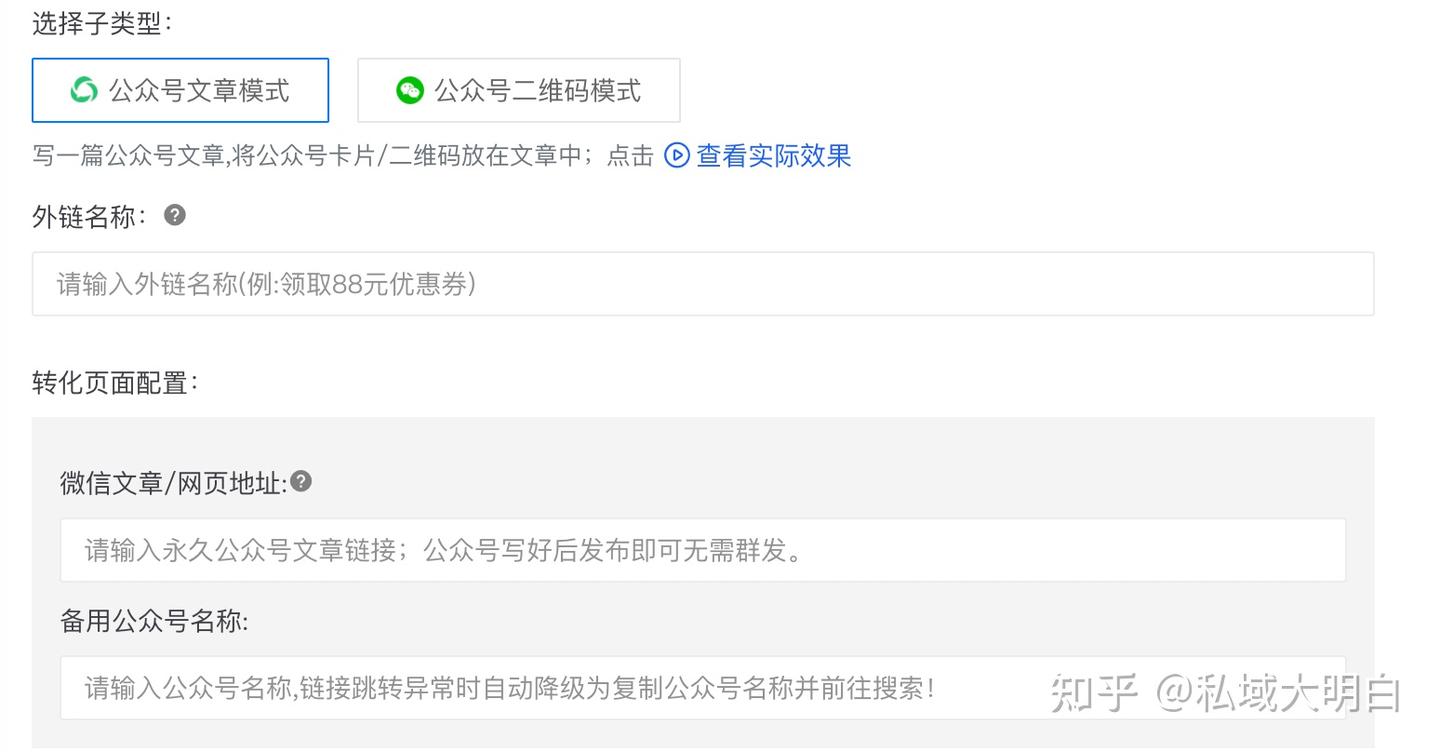Focus the 外链名称 input field
Viewport: 1440px width, 752px height.
[x=702, y=284]
